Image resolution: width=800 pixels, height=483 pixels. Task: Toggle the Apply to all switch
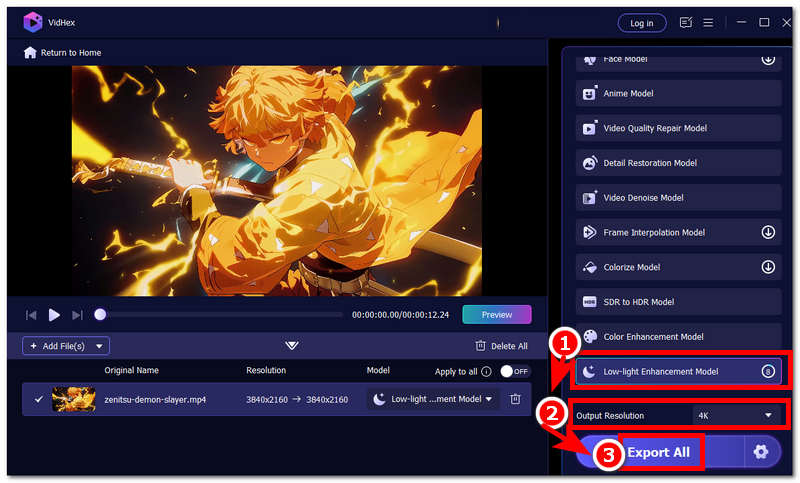(x=514, y=371)
